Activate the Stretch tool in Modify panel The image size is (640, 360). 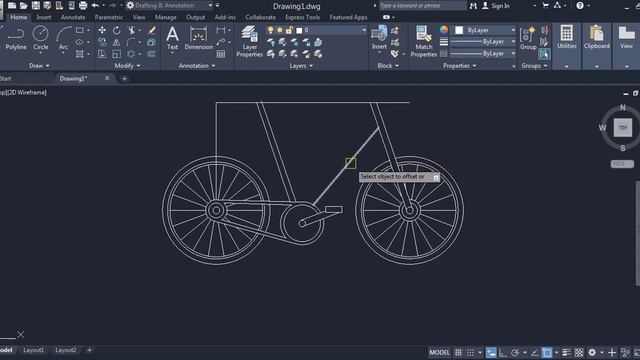(102, 54)
